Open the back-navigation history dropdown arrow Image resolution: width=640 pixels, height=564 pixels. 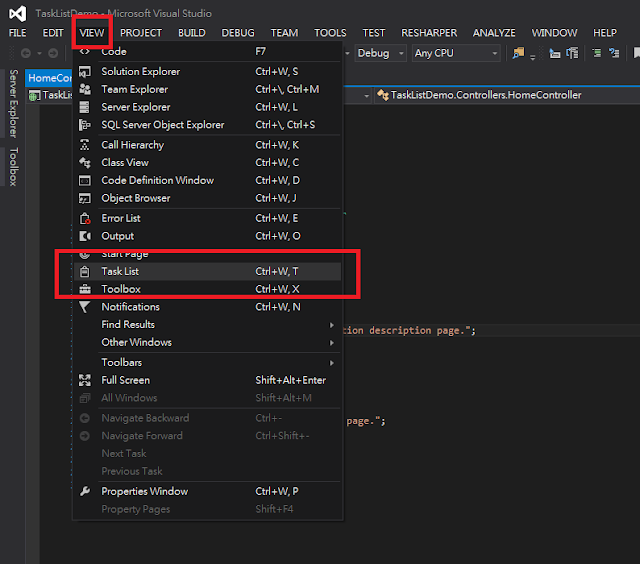[x=40, y=53]
